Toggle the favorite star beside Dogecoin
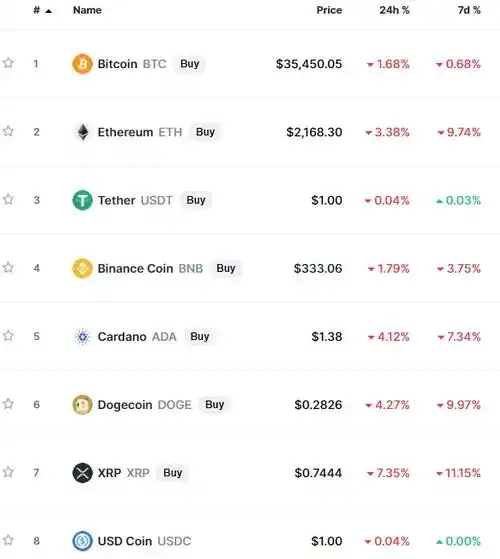 8,404
